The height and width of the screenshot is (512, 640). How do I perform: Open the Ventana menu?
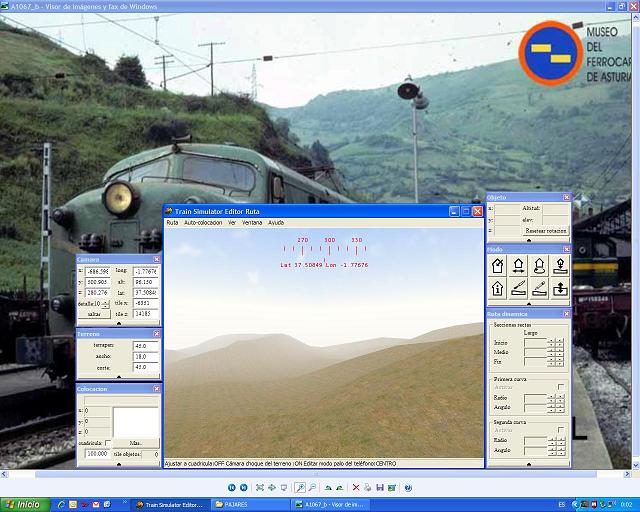click(x=252, y=223)
